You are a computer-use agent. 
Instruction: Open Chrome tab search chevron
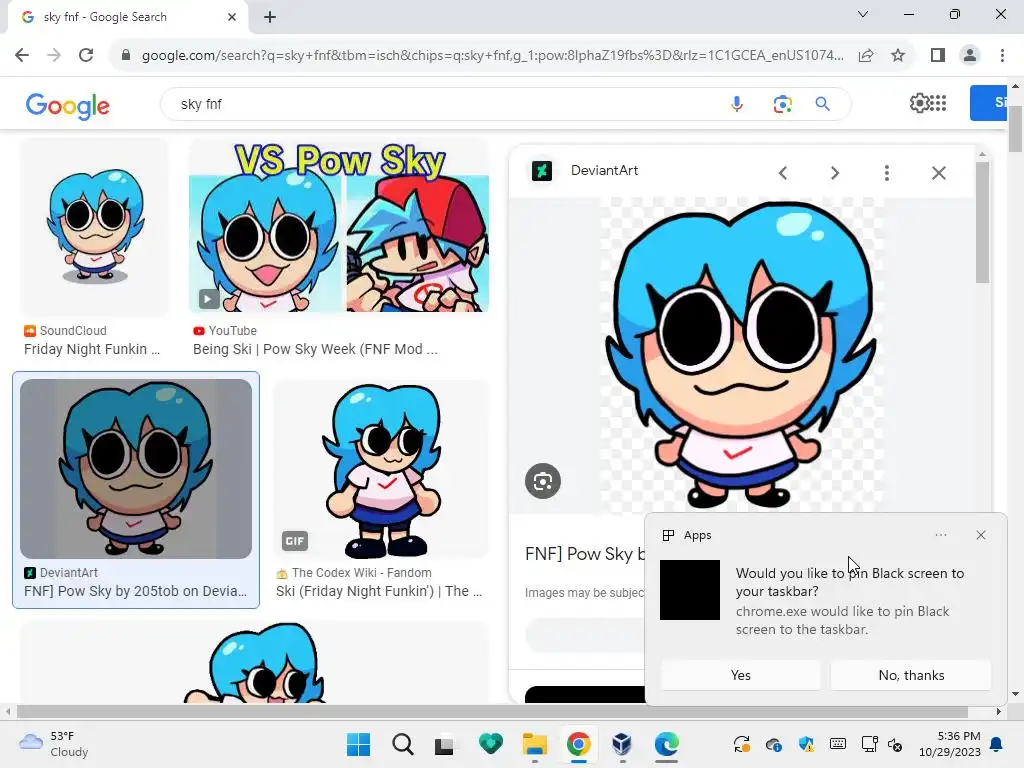863,14
